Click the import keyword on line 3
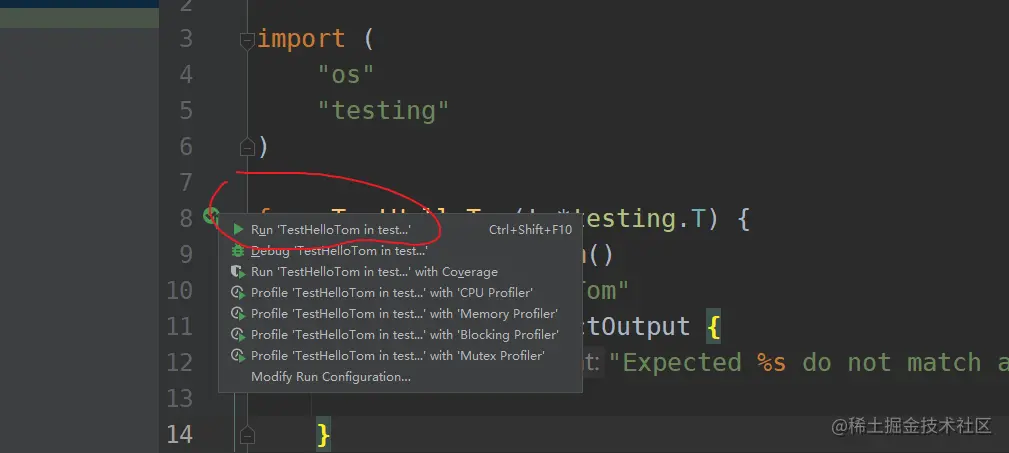Screen dimensions: 1009x453 point(301,39)
